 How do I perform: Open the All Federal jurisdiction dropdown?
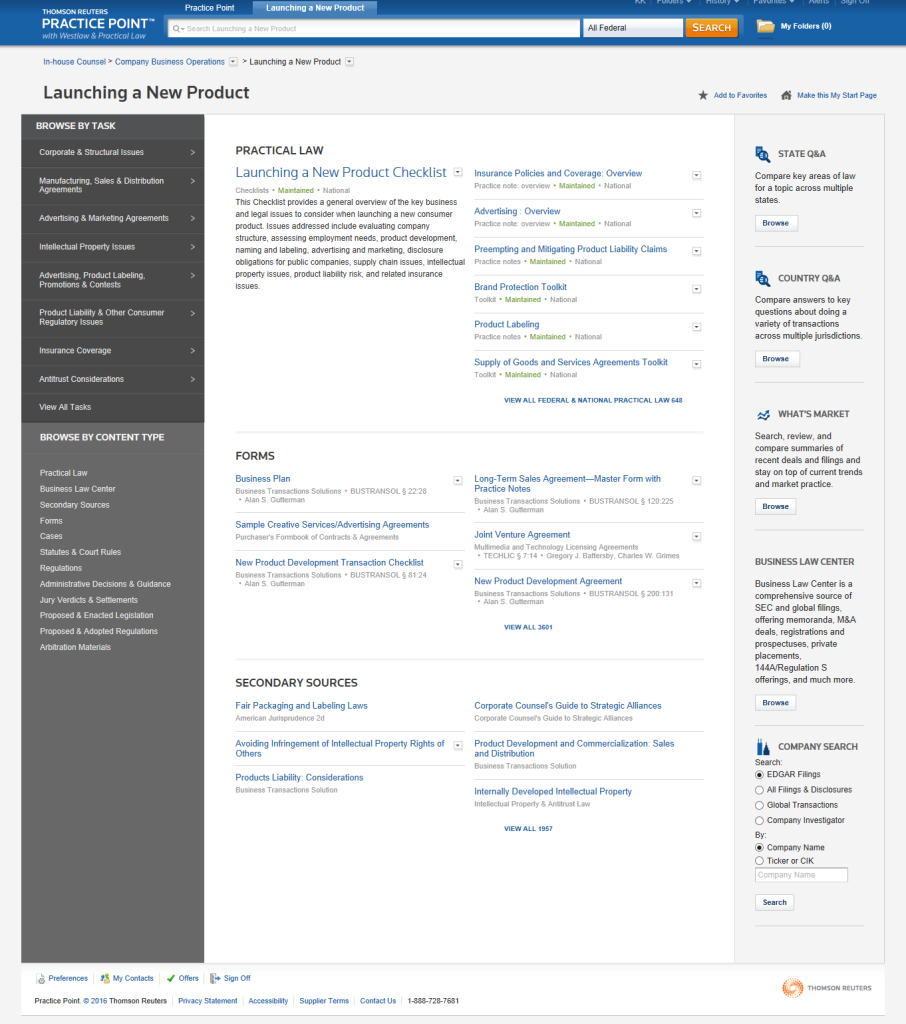coord(632,28)
